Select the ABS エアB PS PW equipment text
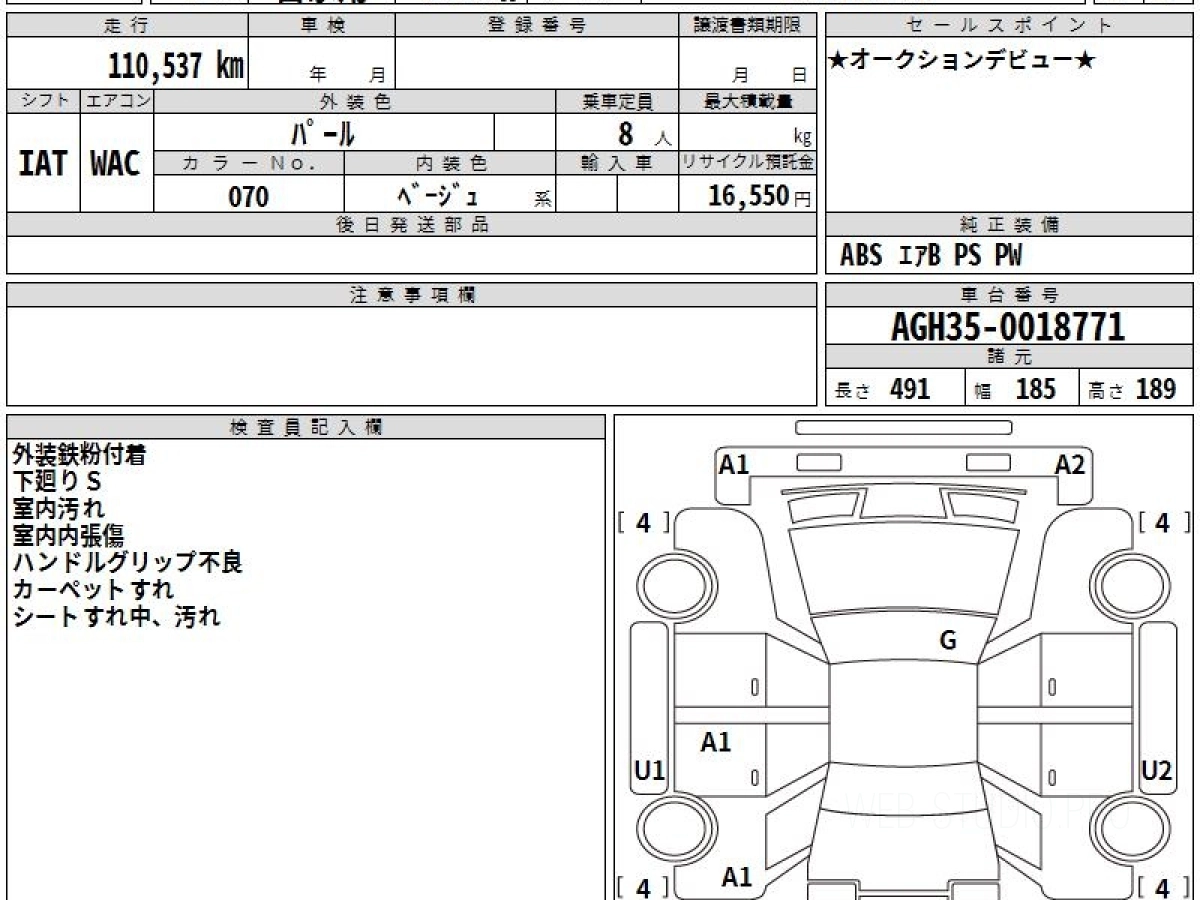 931,256
